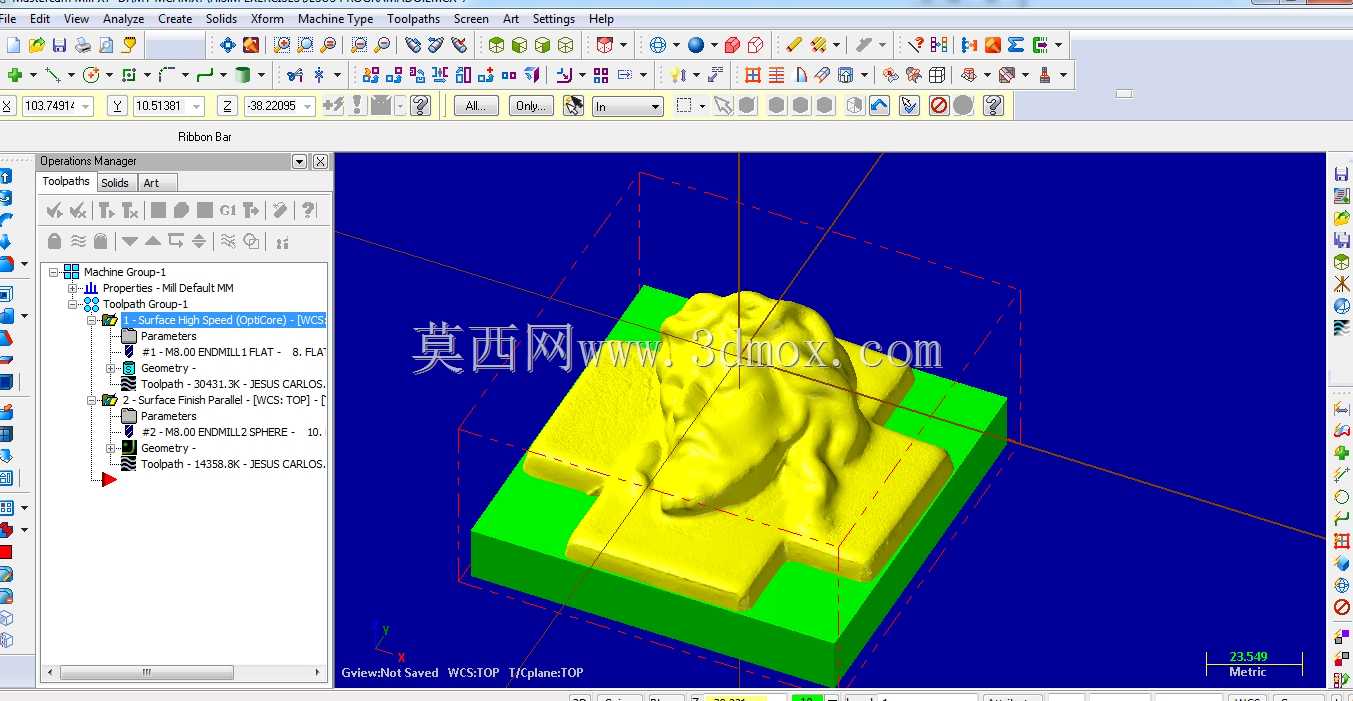Click Operations Manager horizontal scrollbar thumb
This screenshot has width=1353, height=701.
tap(147, 673)
